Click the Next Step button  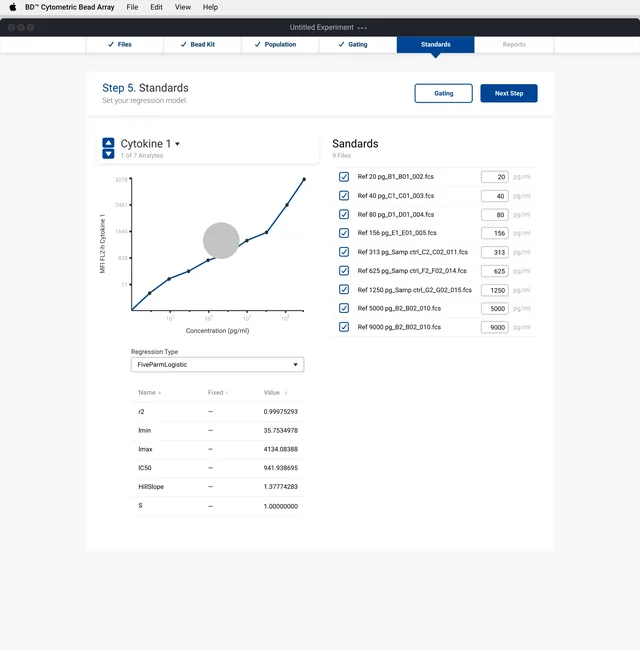pyautogui.click(x=509, y=93)
